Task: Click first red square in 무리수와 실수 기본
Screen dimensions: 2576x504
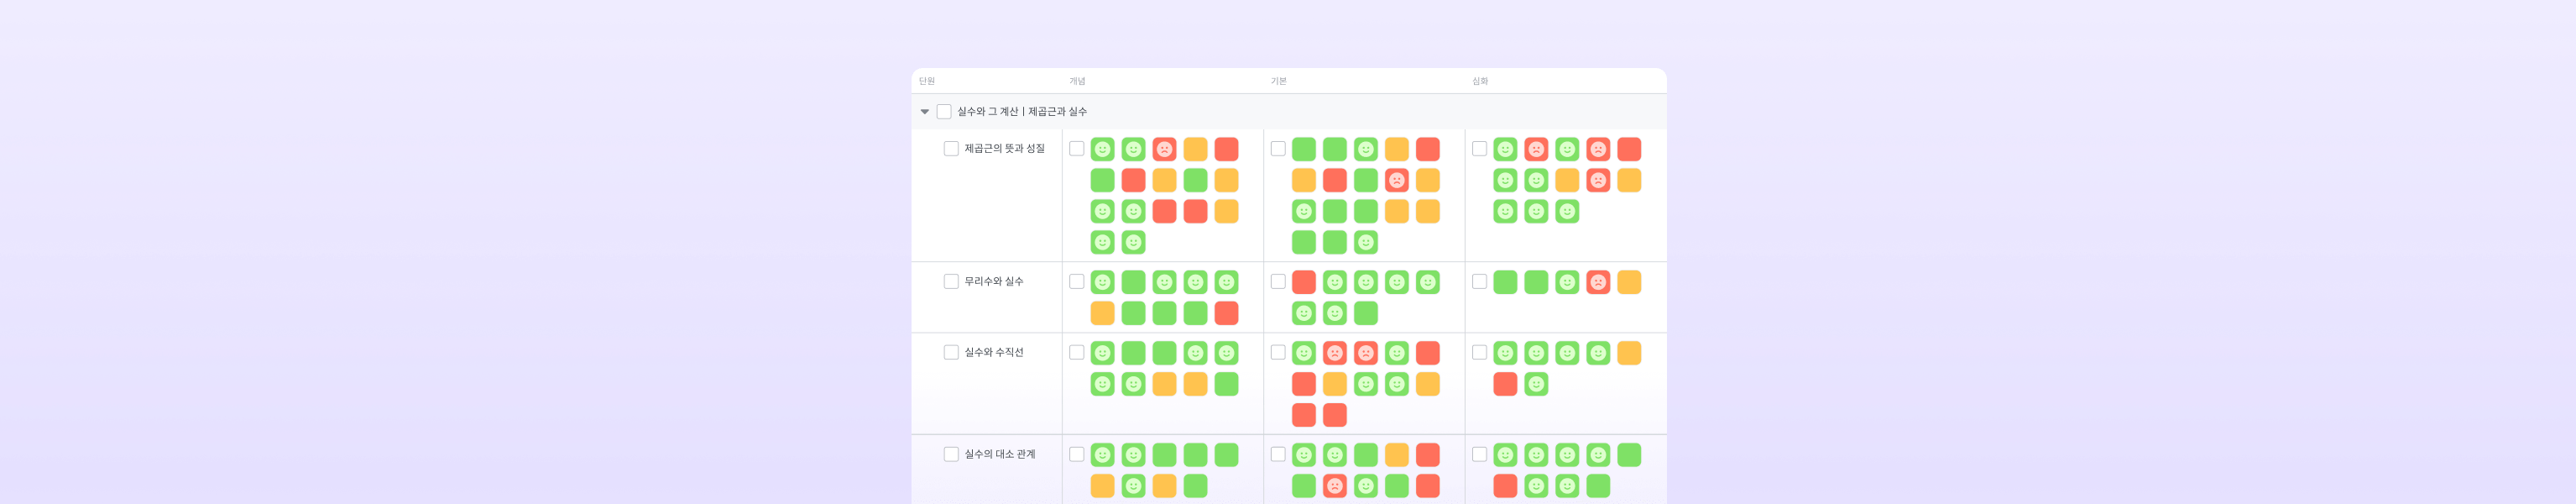Action: pyautogui.click(x=1303, y=283)
